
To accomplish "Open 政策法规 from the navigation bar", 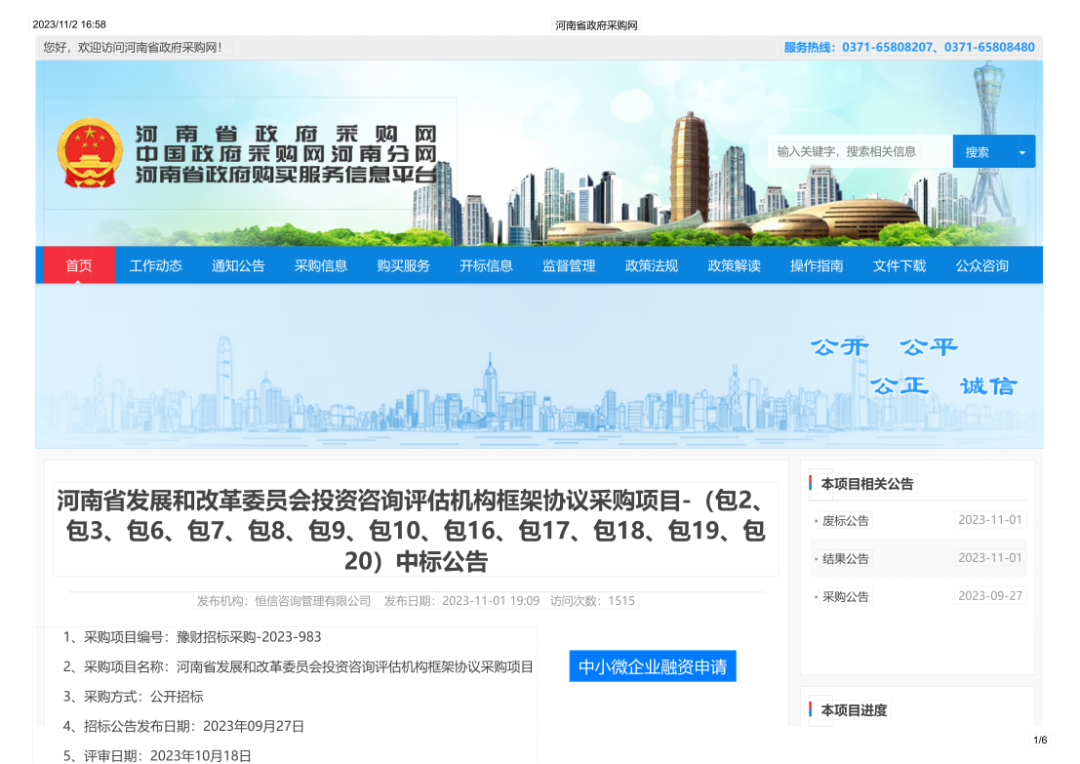I will coord(651,266).
